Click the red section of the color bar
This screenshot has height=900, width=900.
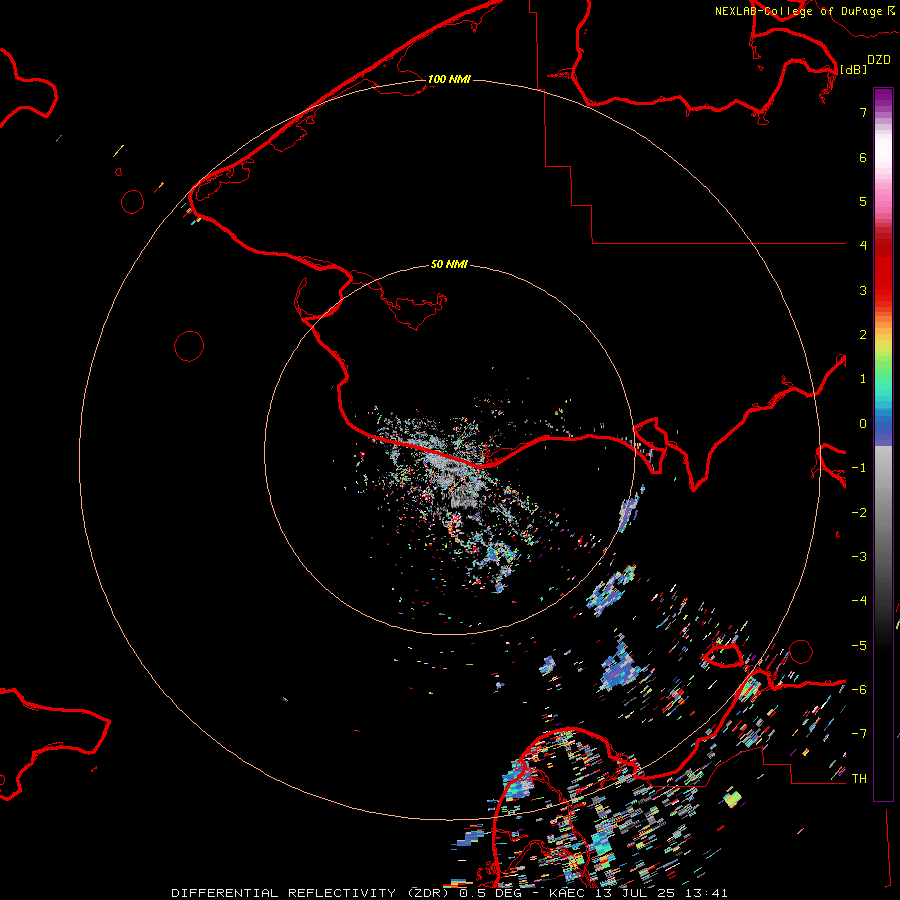click(883, 270)
